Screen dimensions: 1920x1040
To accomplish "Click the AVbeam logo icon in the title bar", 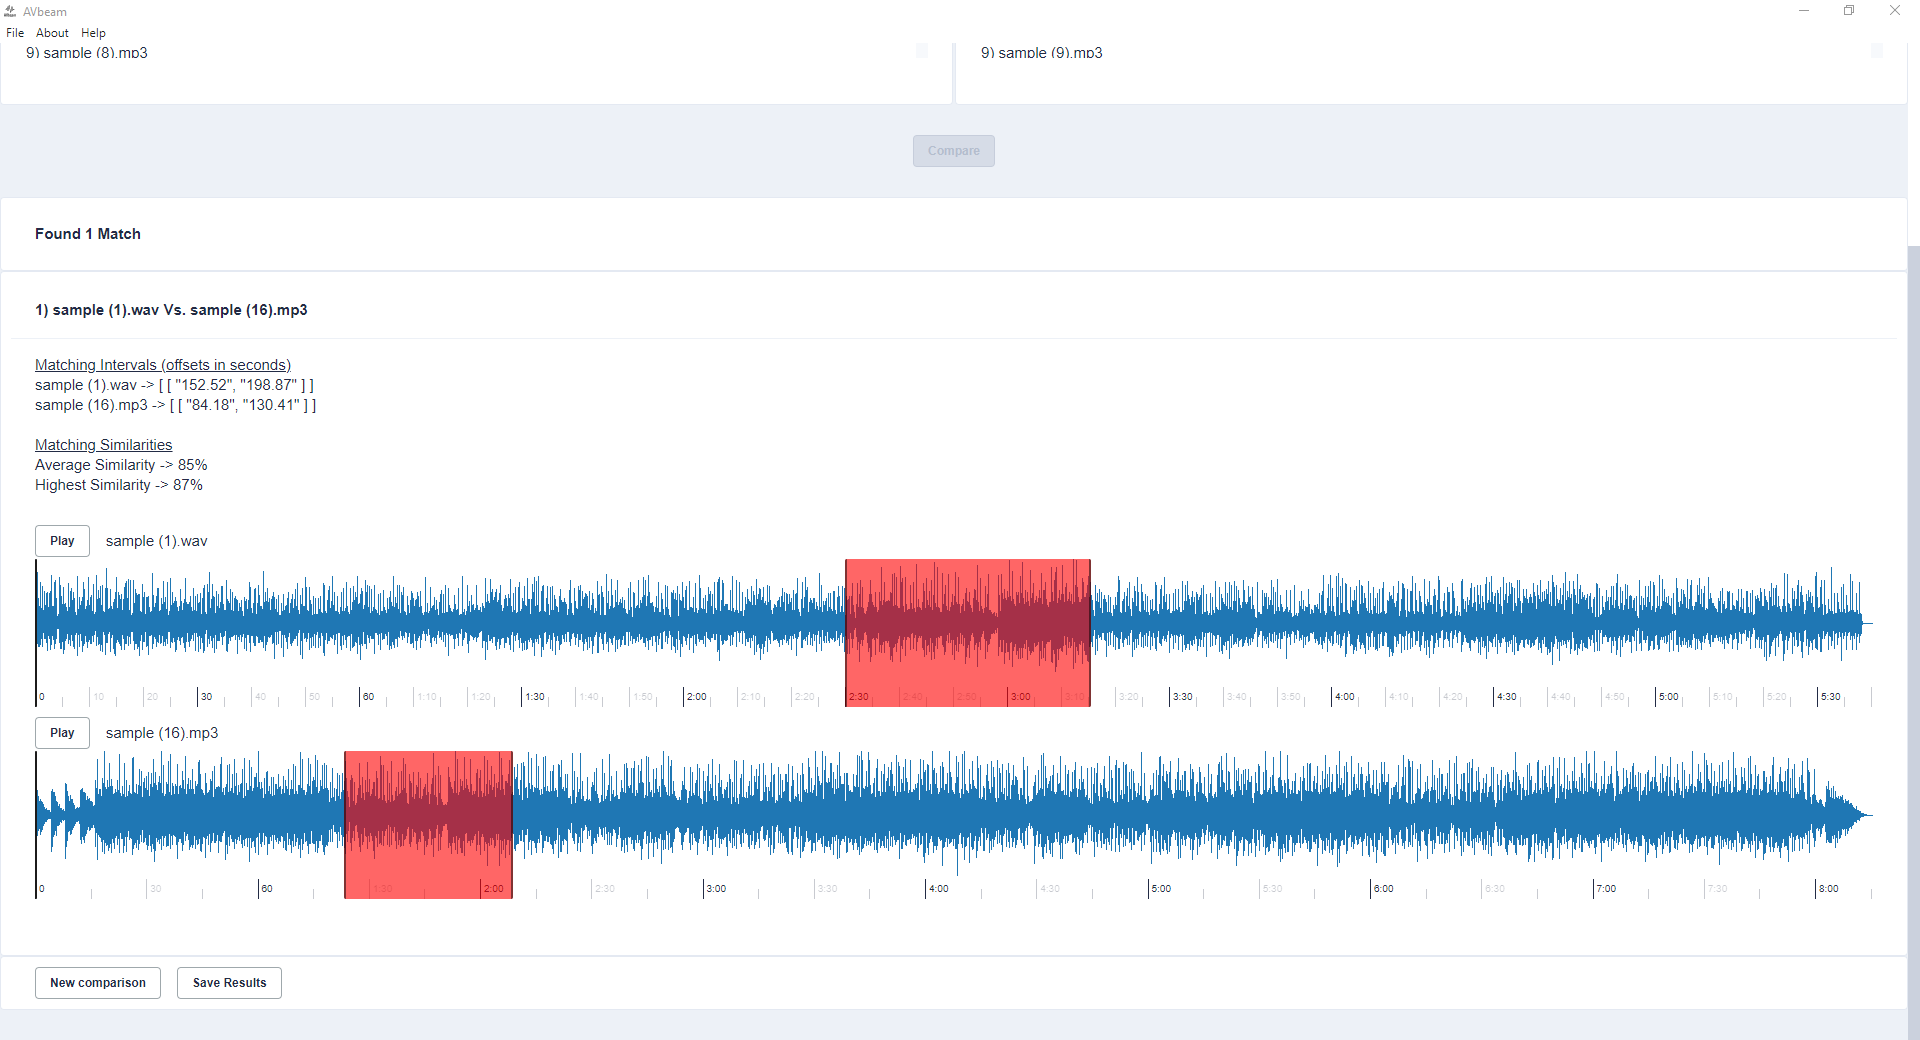I will coord(11,11).
